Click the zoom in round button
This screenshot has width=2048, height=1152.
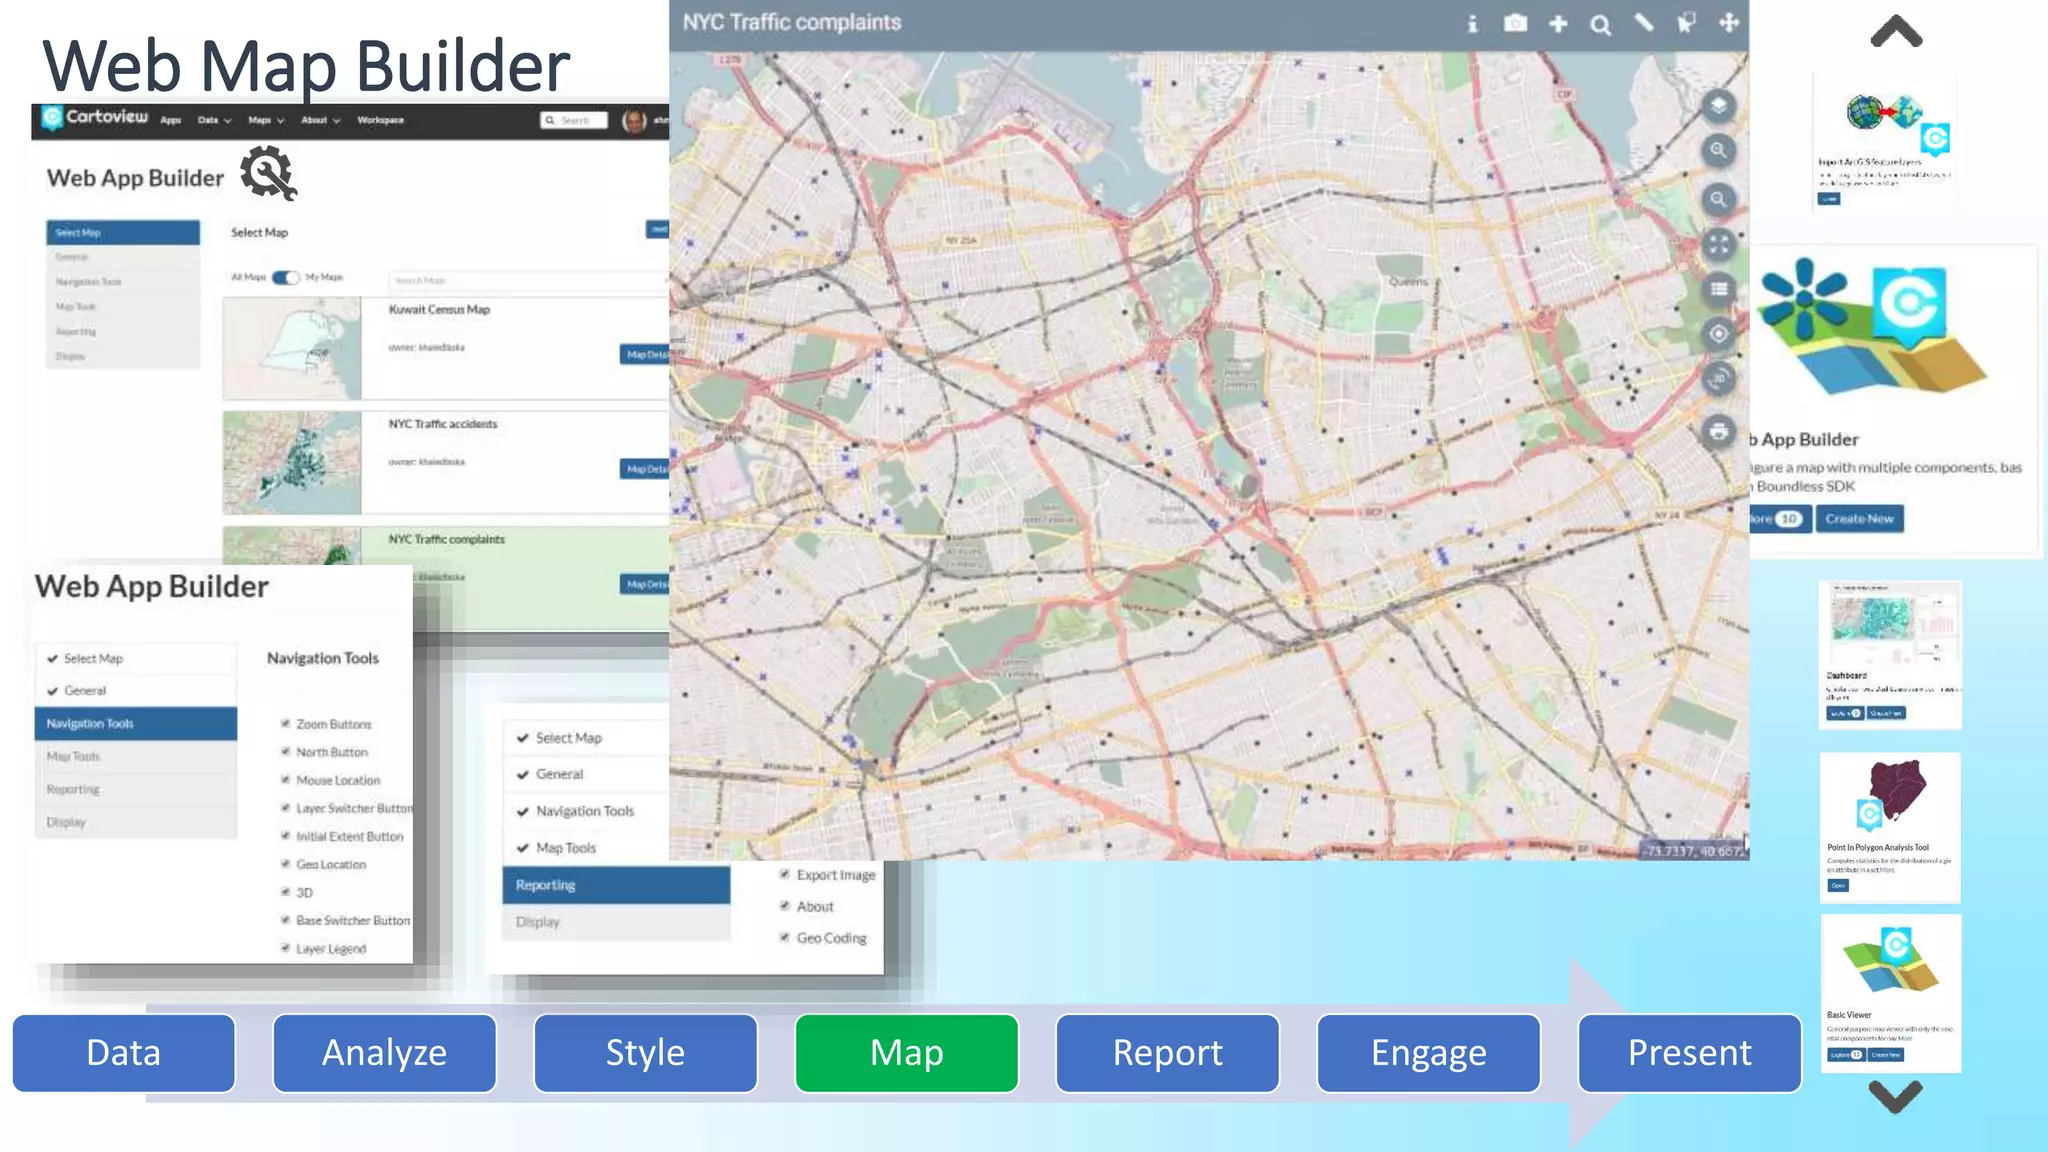coord(1718,150)
